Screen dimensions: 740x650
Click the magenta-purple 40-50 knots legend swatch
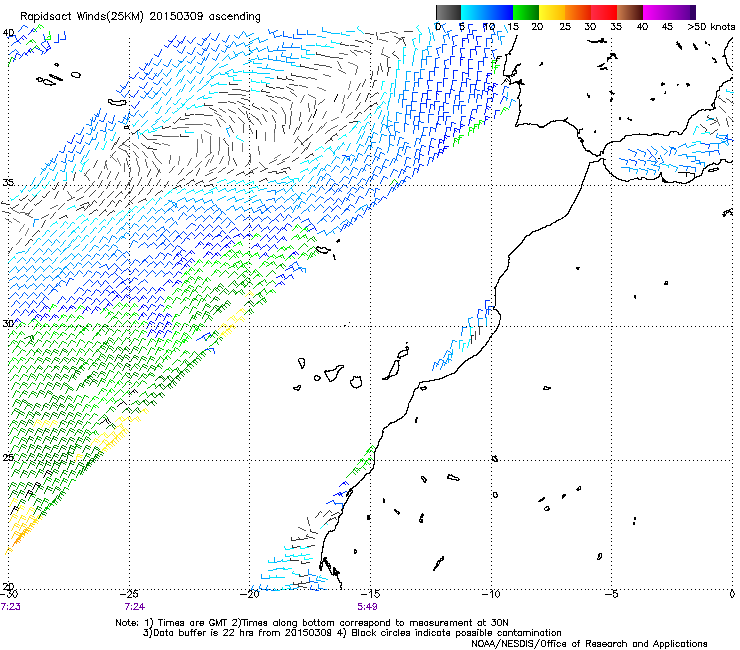point(669,12)
